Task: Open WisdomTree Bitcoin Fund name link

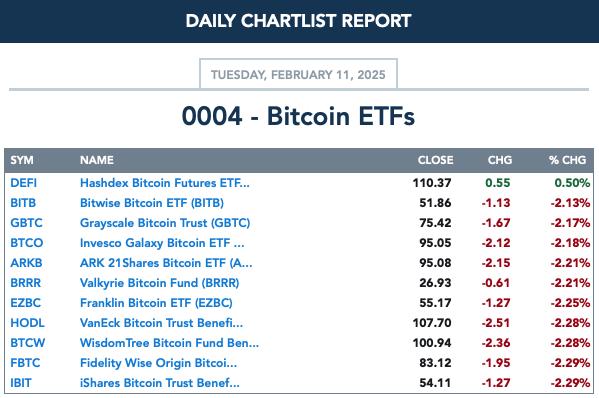Action: (169, 343)
